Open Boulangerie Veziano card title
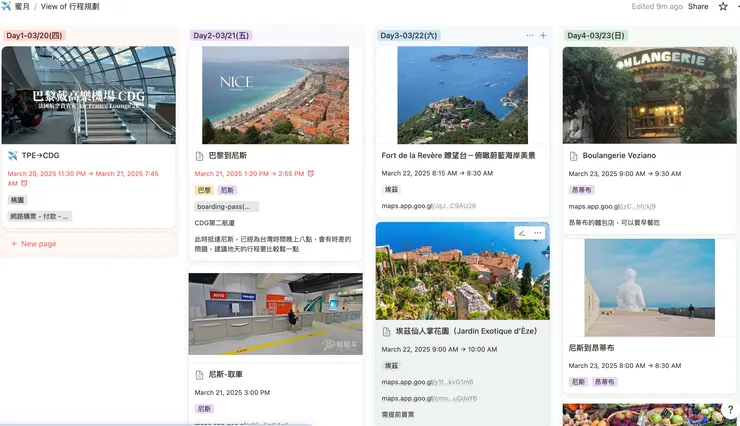This screenshot has height=426, width=740. point(619,155)
